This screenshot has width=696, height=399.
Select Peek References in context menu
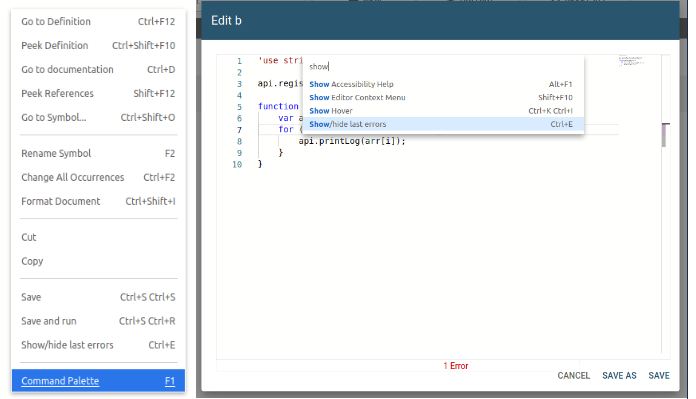98,93
